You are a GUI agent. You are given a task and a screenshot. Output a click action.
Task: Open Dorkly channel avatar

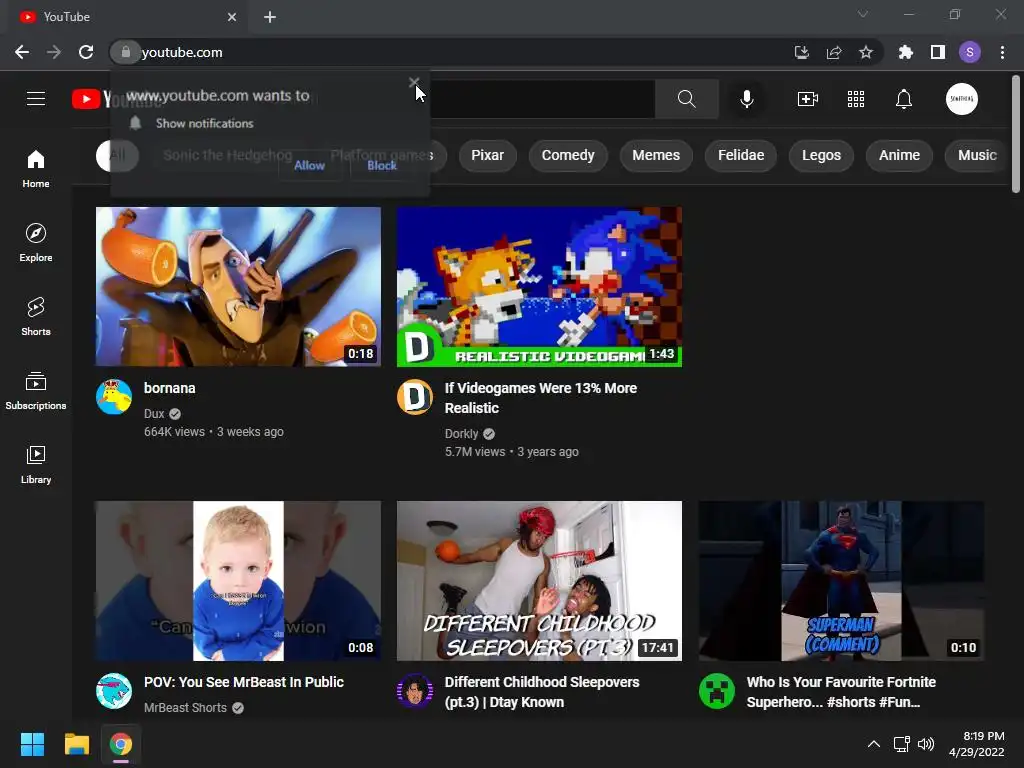(415, 396)
